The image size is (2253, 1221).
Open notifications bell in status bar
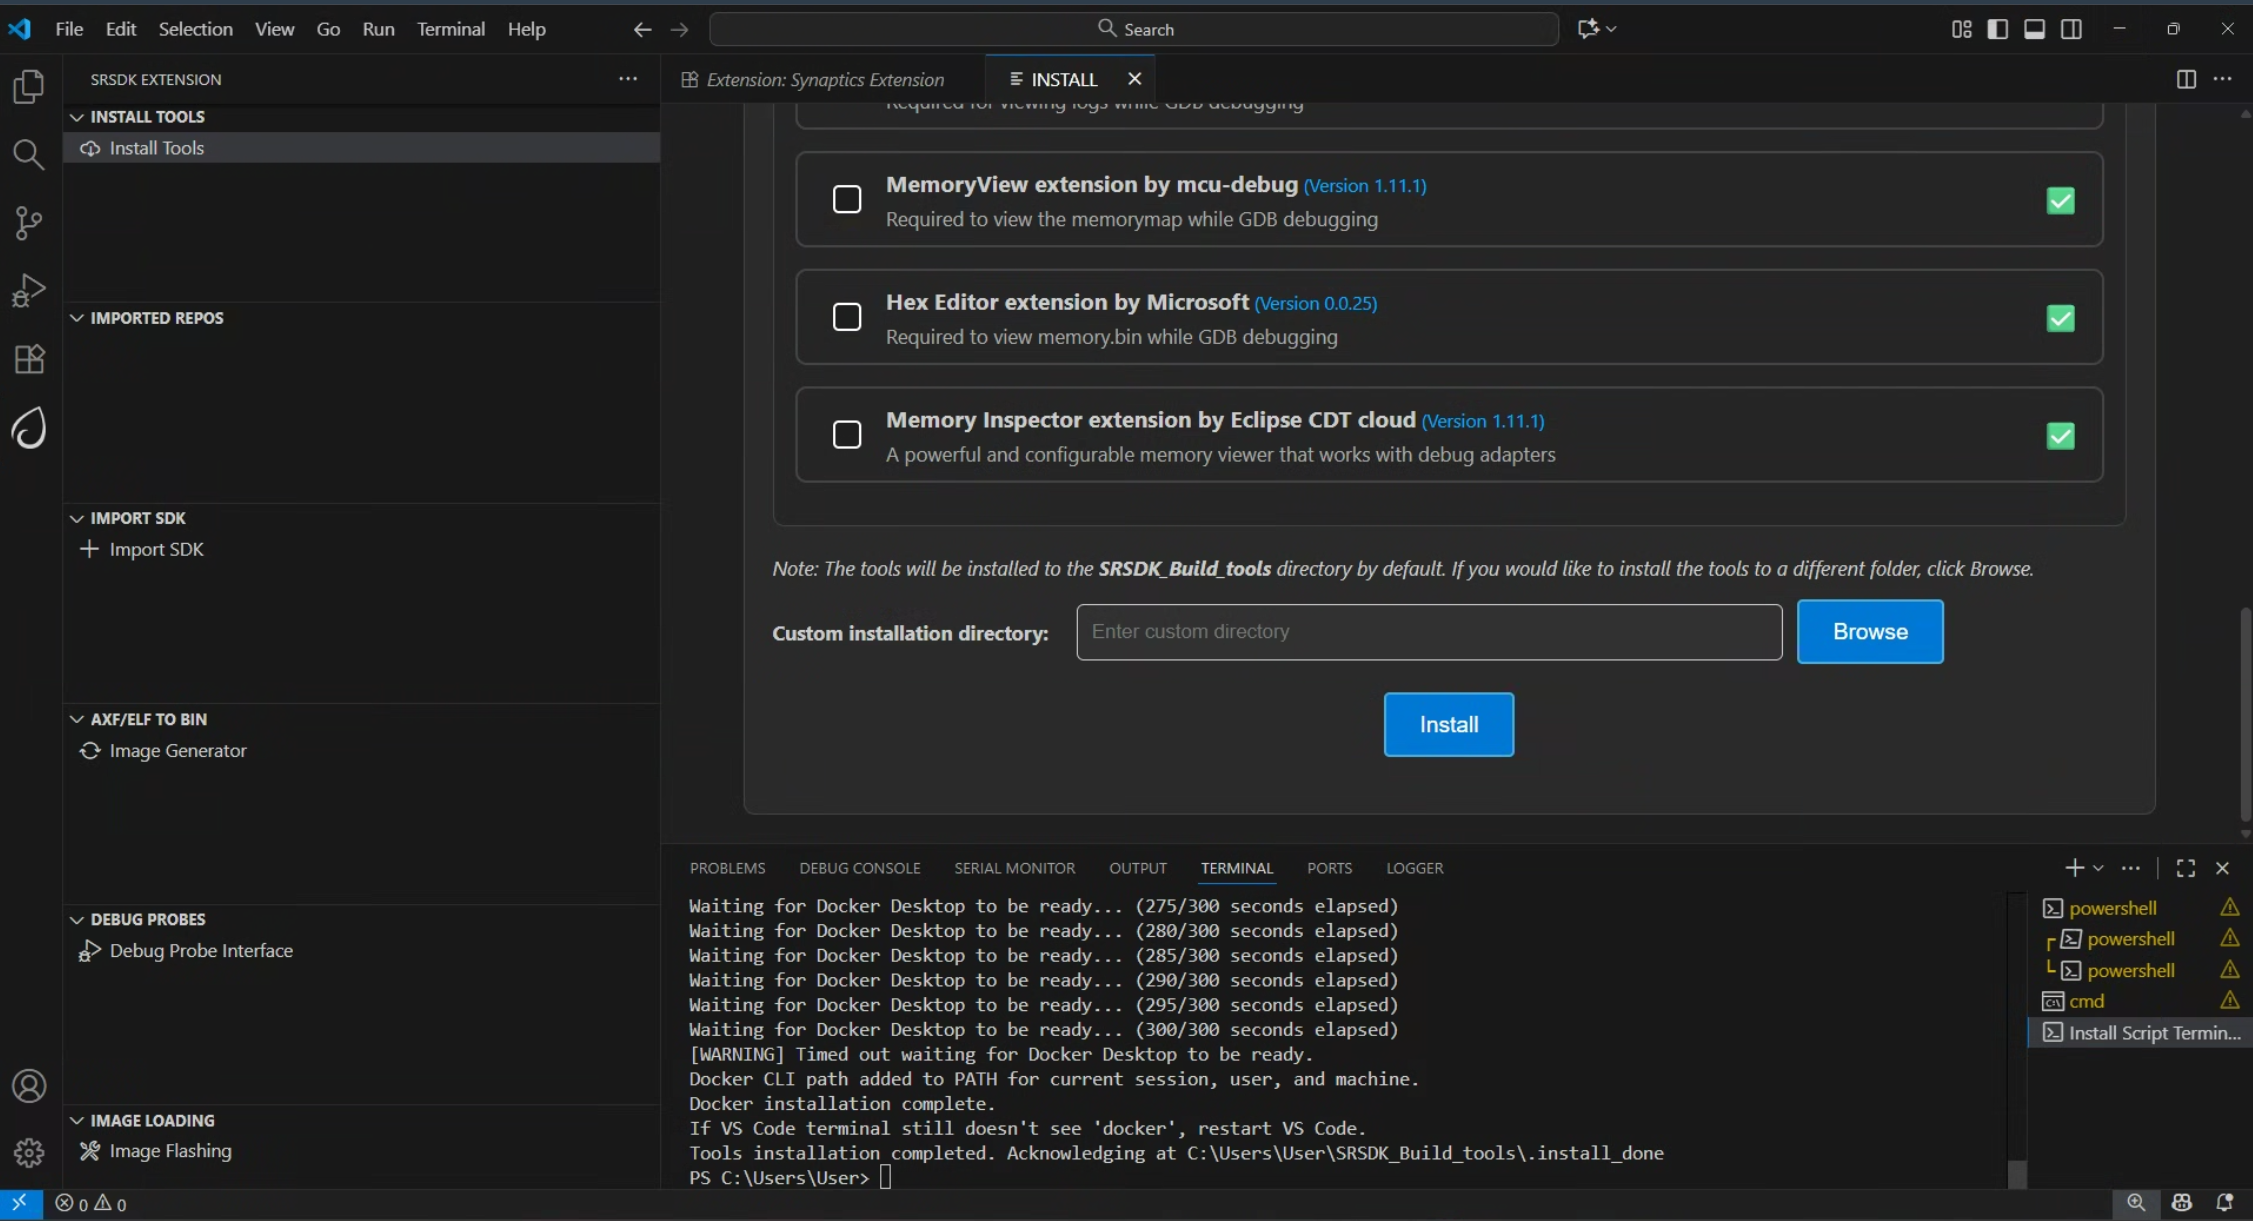tap(2225, 1203)
